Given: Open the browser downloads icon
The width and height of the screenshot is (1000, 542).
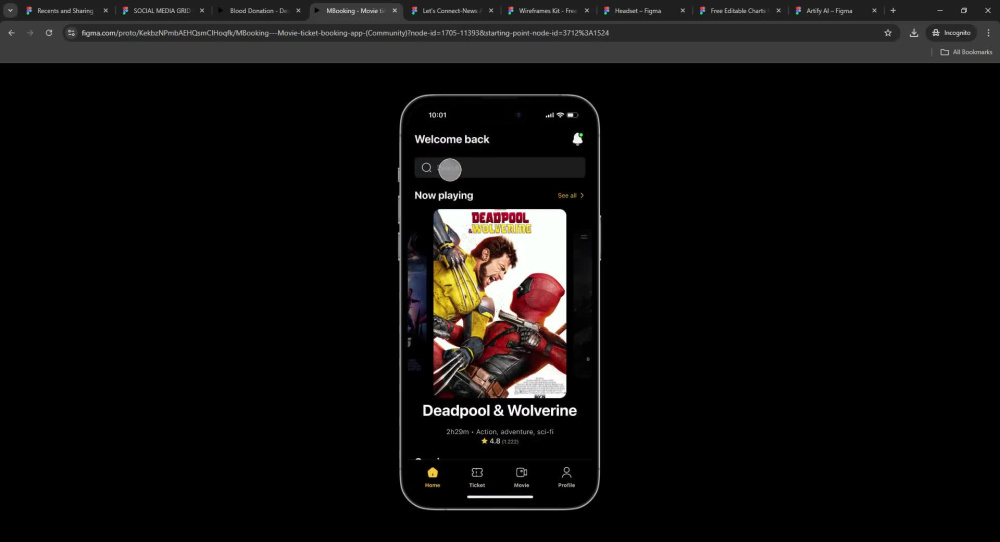Looking at the screenshot, I should pos(914,33).
